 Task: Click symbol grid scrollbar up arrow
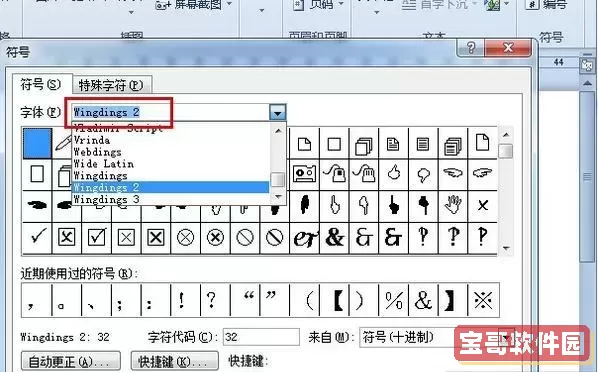(x=506, y=135)
